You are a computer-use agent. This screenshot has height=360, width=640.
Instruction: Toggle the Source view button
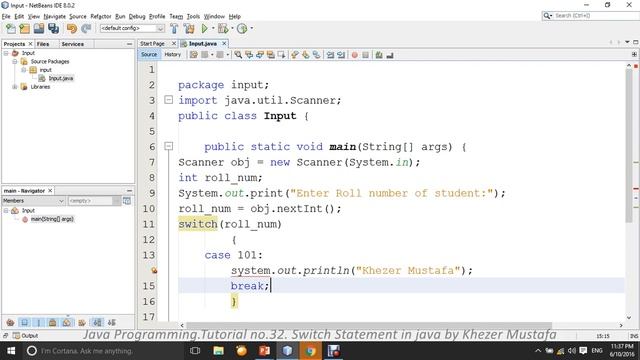click(x=149, y=54)
